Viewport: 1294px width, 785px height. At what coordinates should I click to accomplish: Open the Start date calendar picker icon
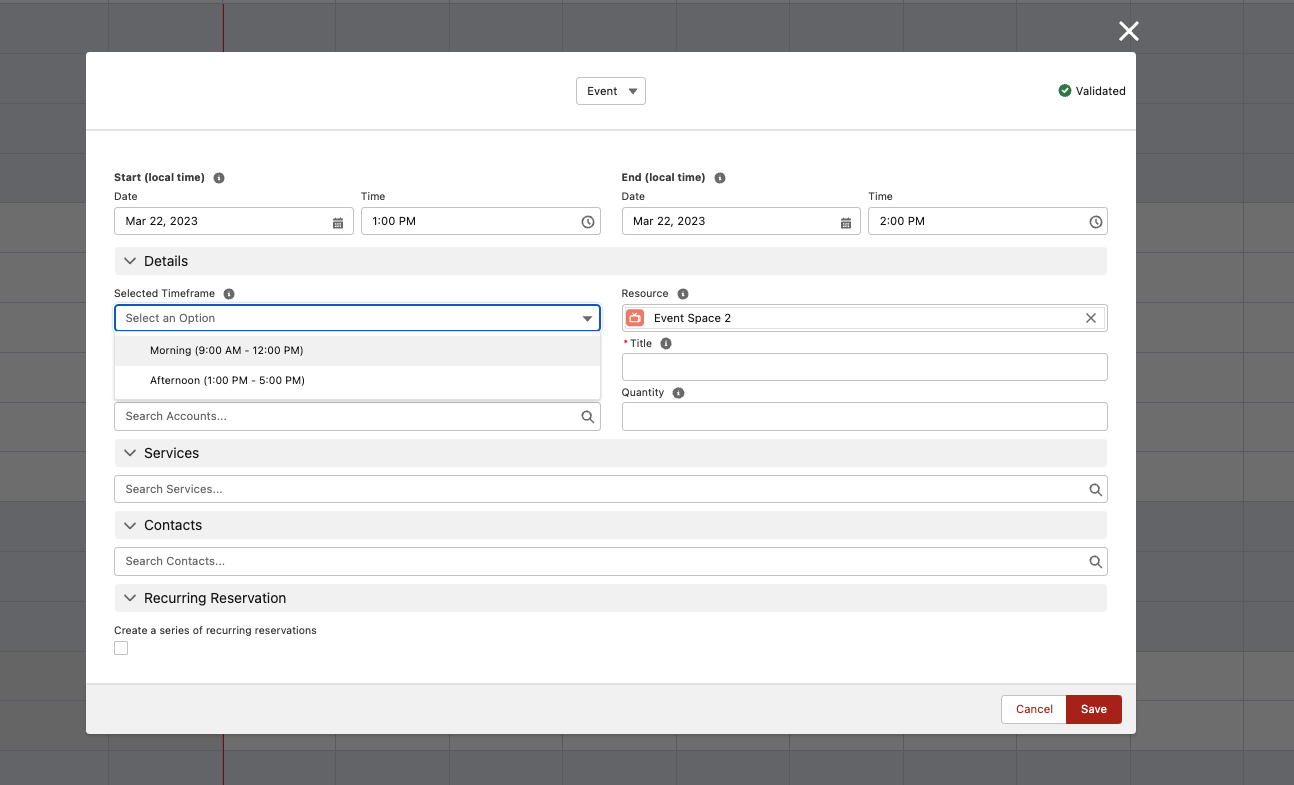coord(338,222)
